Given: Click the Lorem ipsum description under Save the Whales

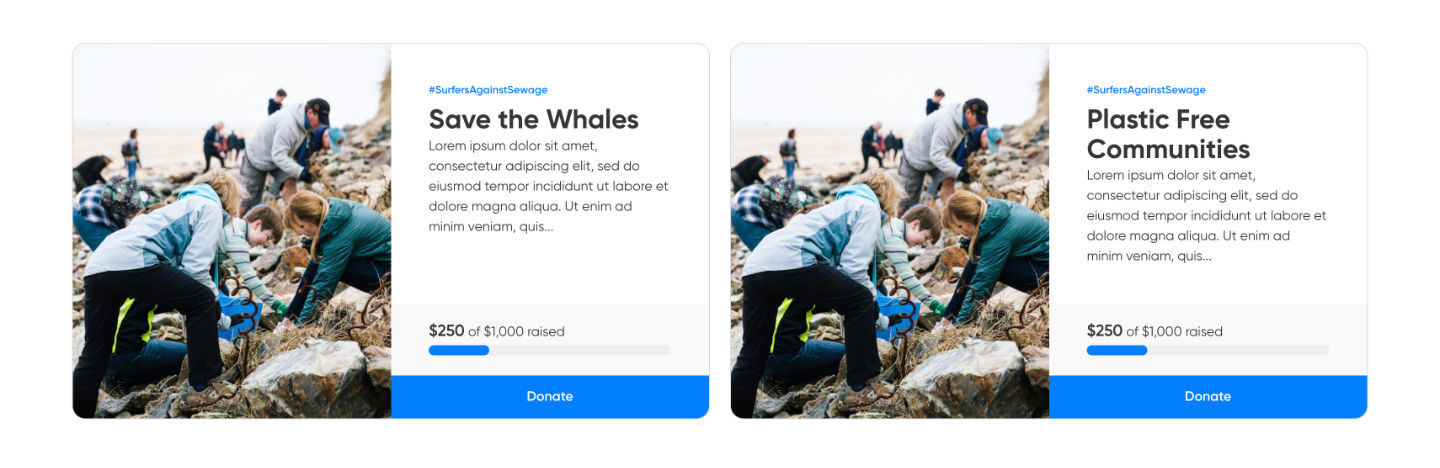Looking at the screenshot, I should [x=548, y=186].
